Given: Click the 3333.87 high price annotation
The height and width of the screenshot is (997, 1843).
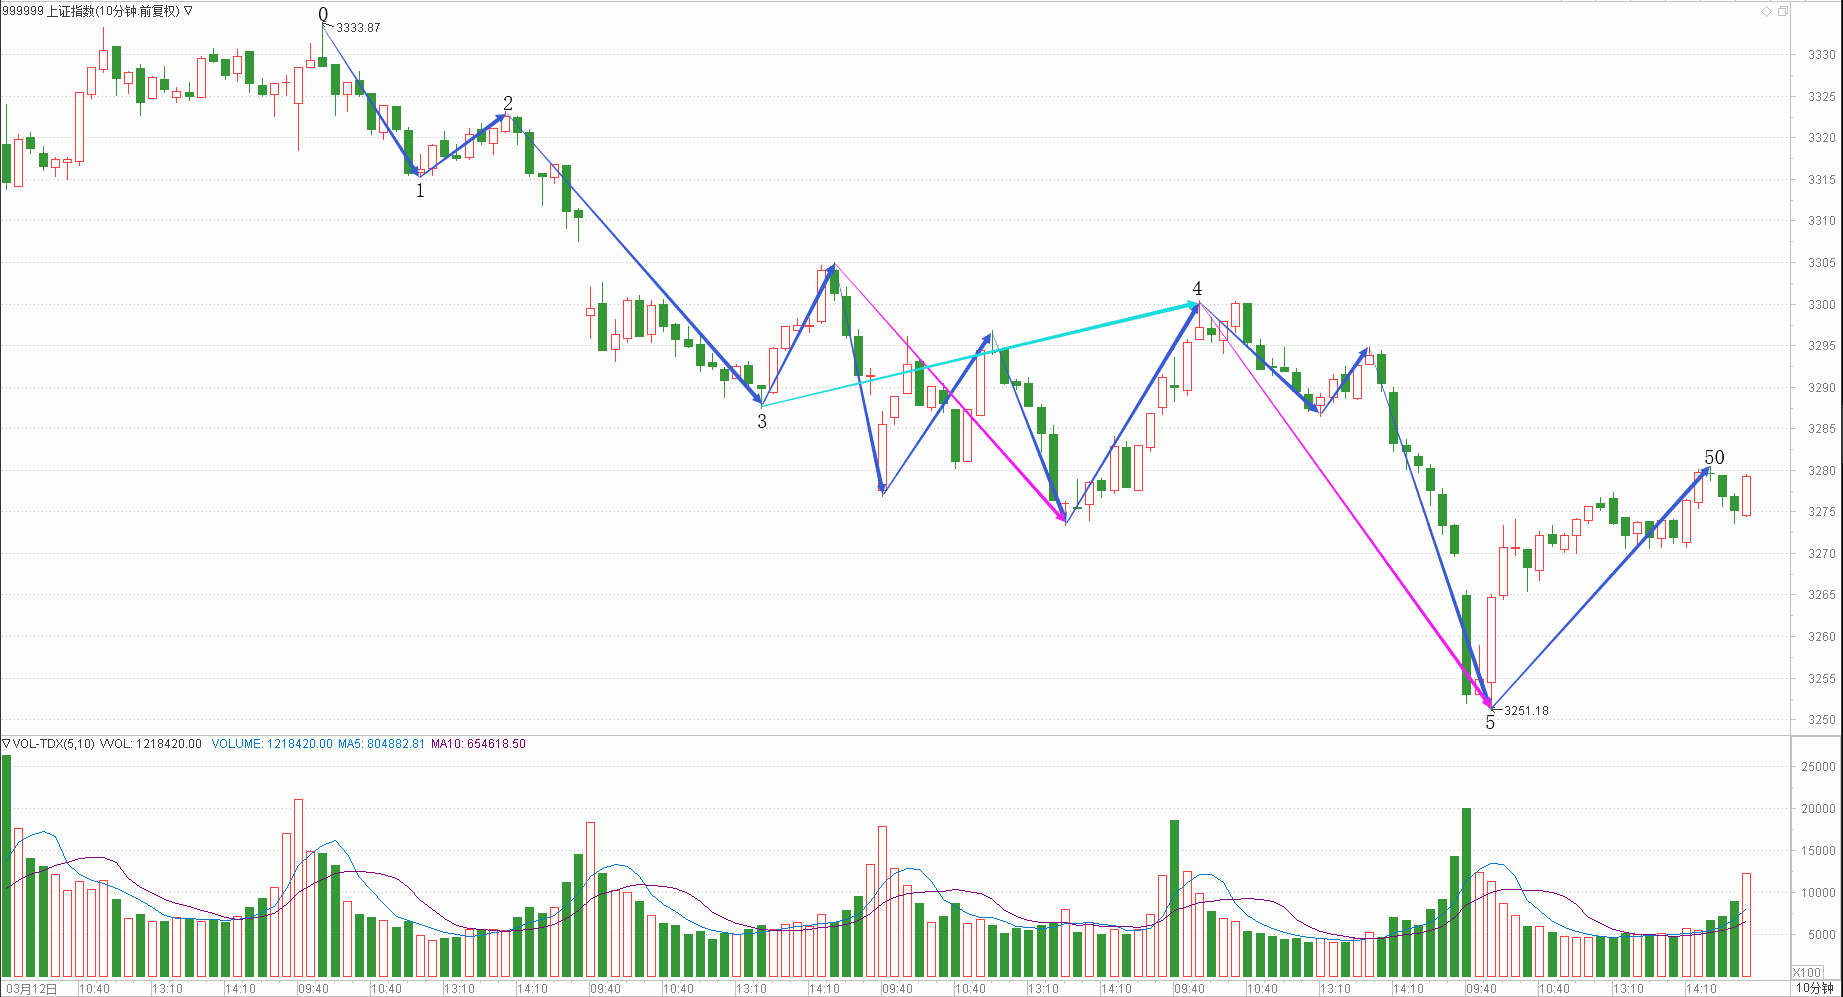Looking at the screenshot, I should (x=358, y=28).
